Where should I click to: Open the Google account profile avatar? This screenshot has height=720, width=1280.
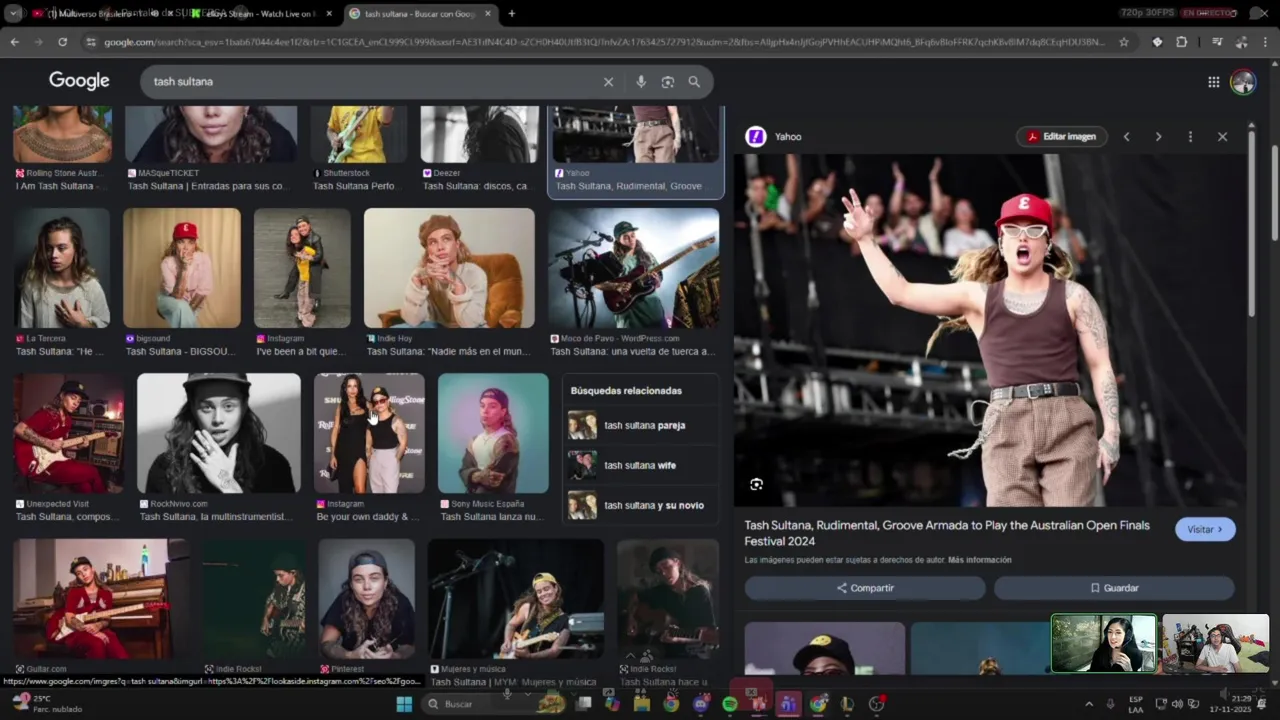coord(1243,82)
